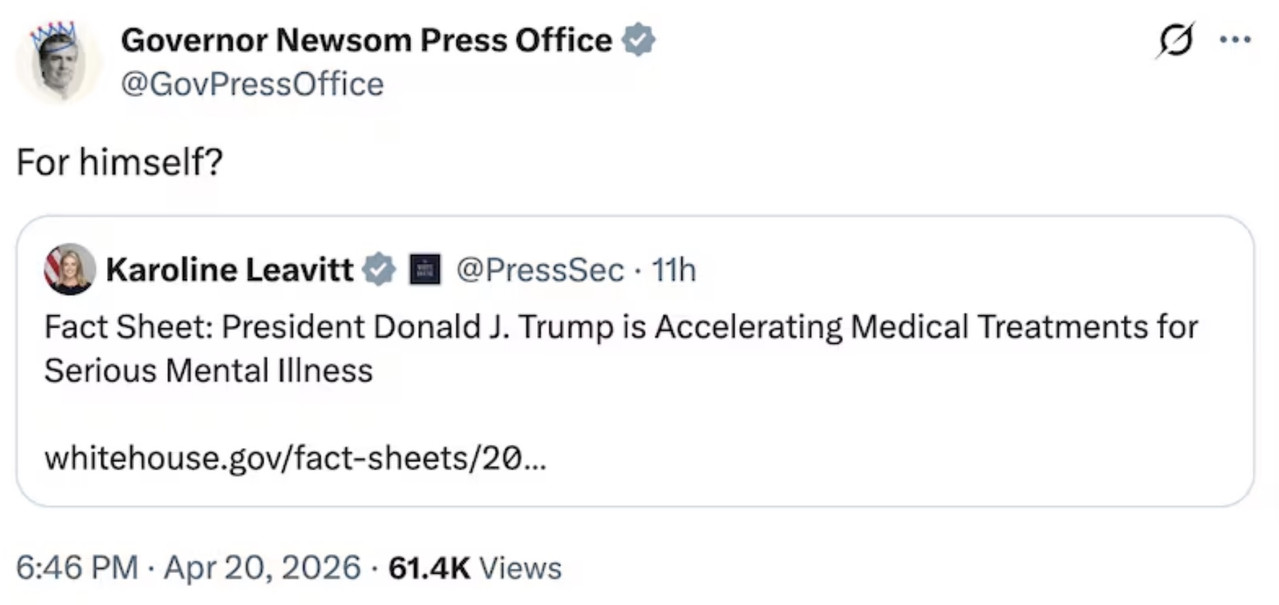Click the White House affiliation badge icon
Screen dimensions: 1279x605
pyautogui.click(x=425, y=270)
